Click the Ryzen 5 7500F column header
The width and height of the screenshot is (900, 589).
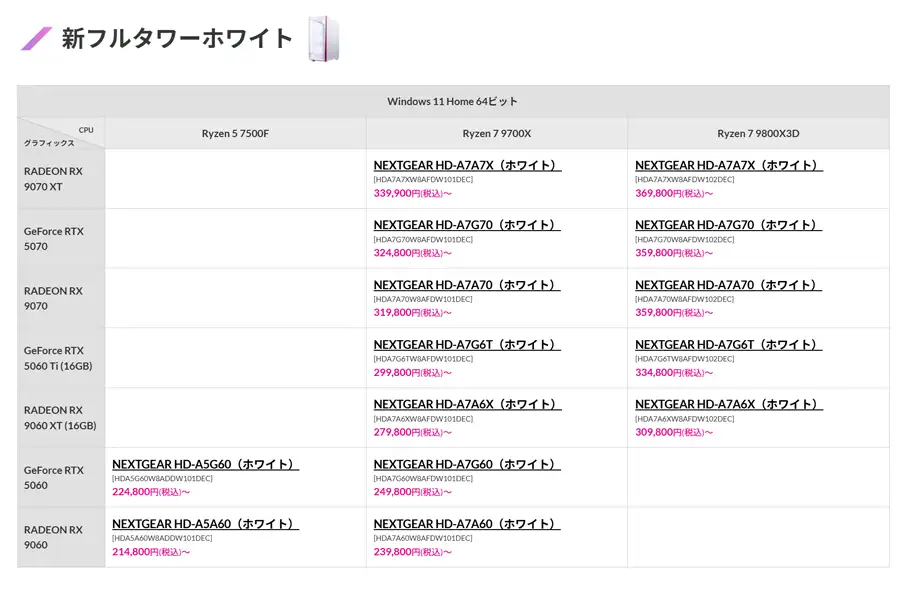[x=235, y=133]
